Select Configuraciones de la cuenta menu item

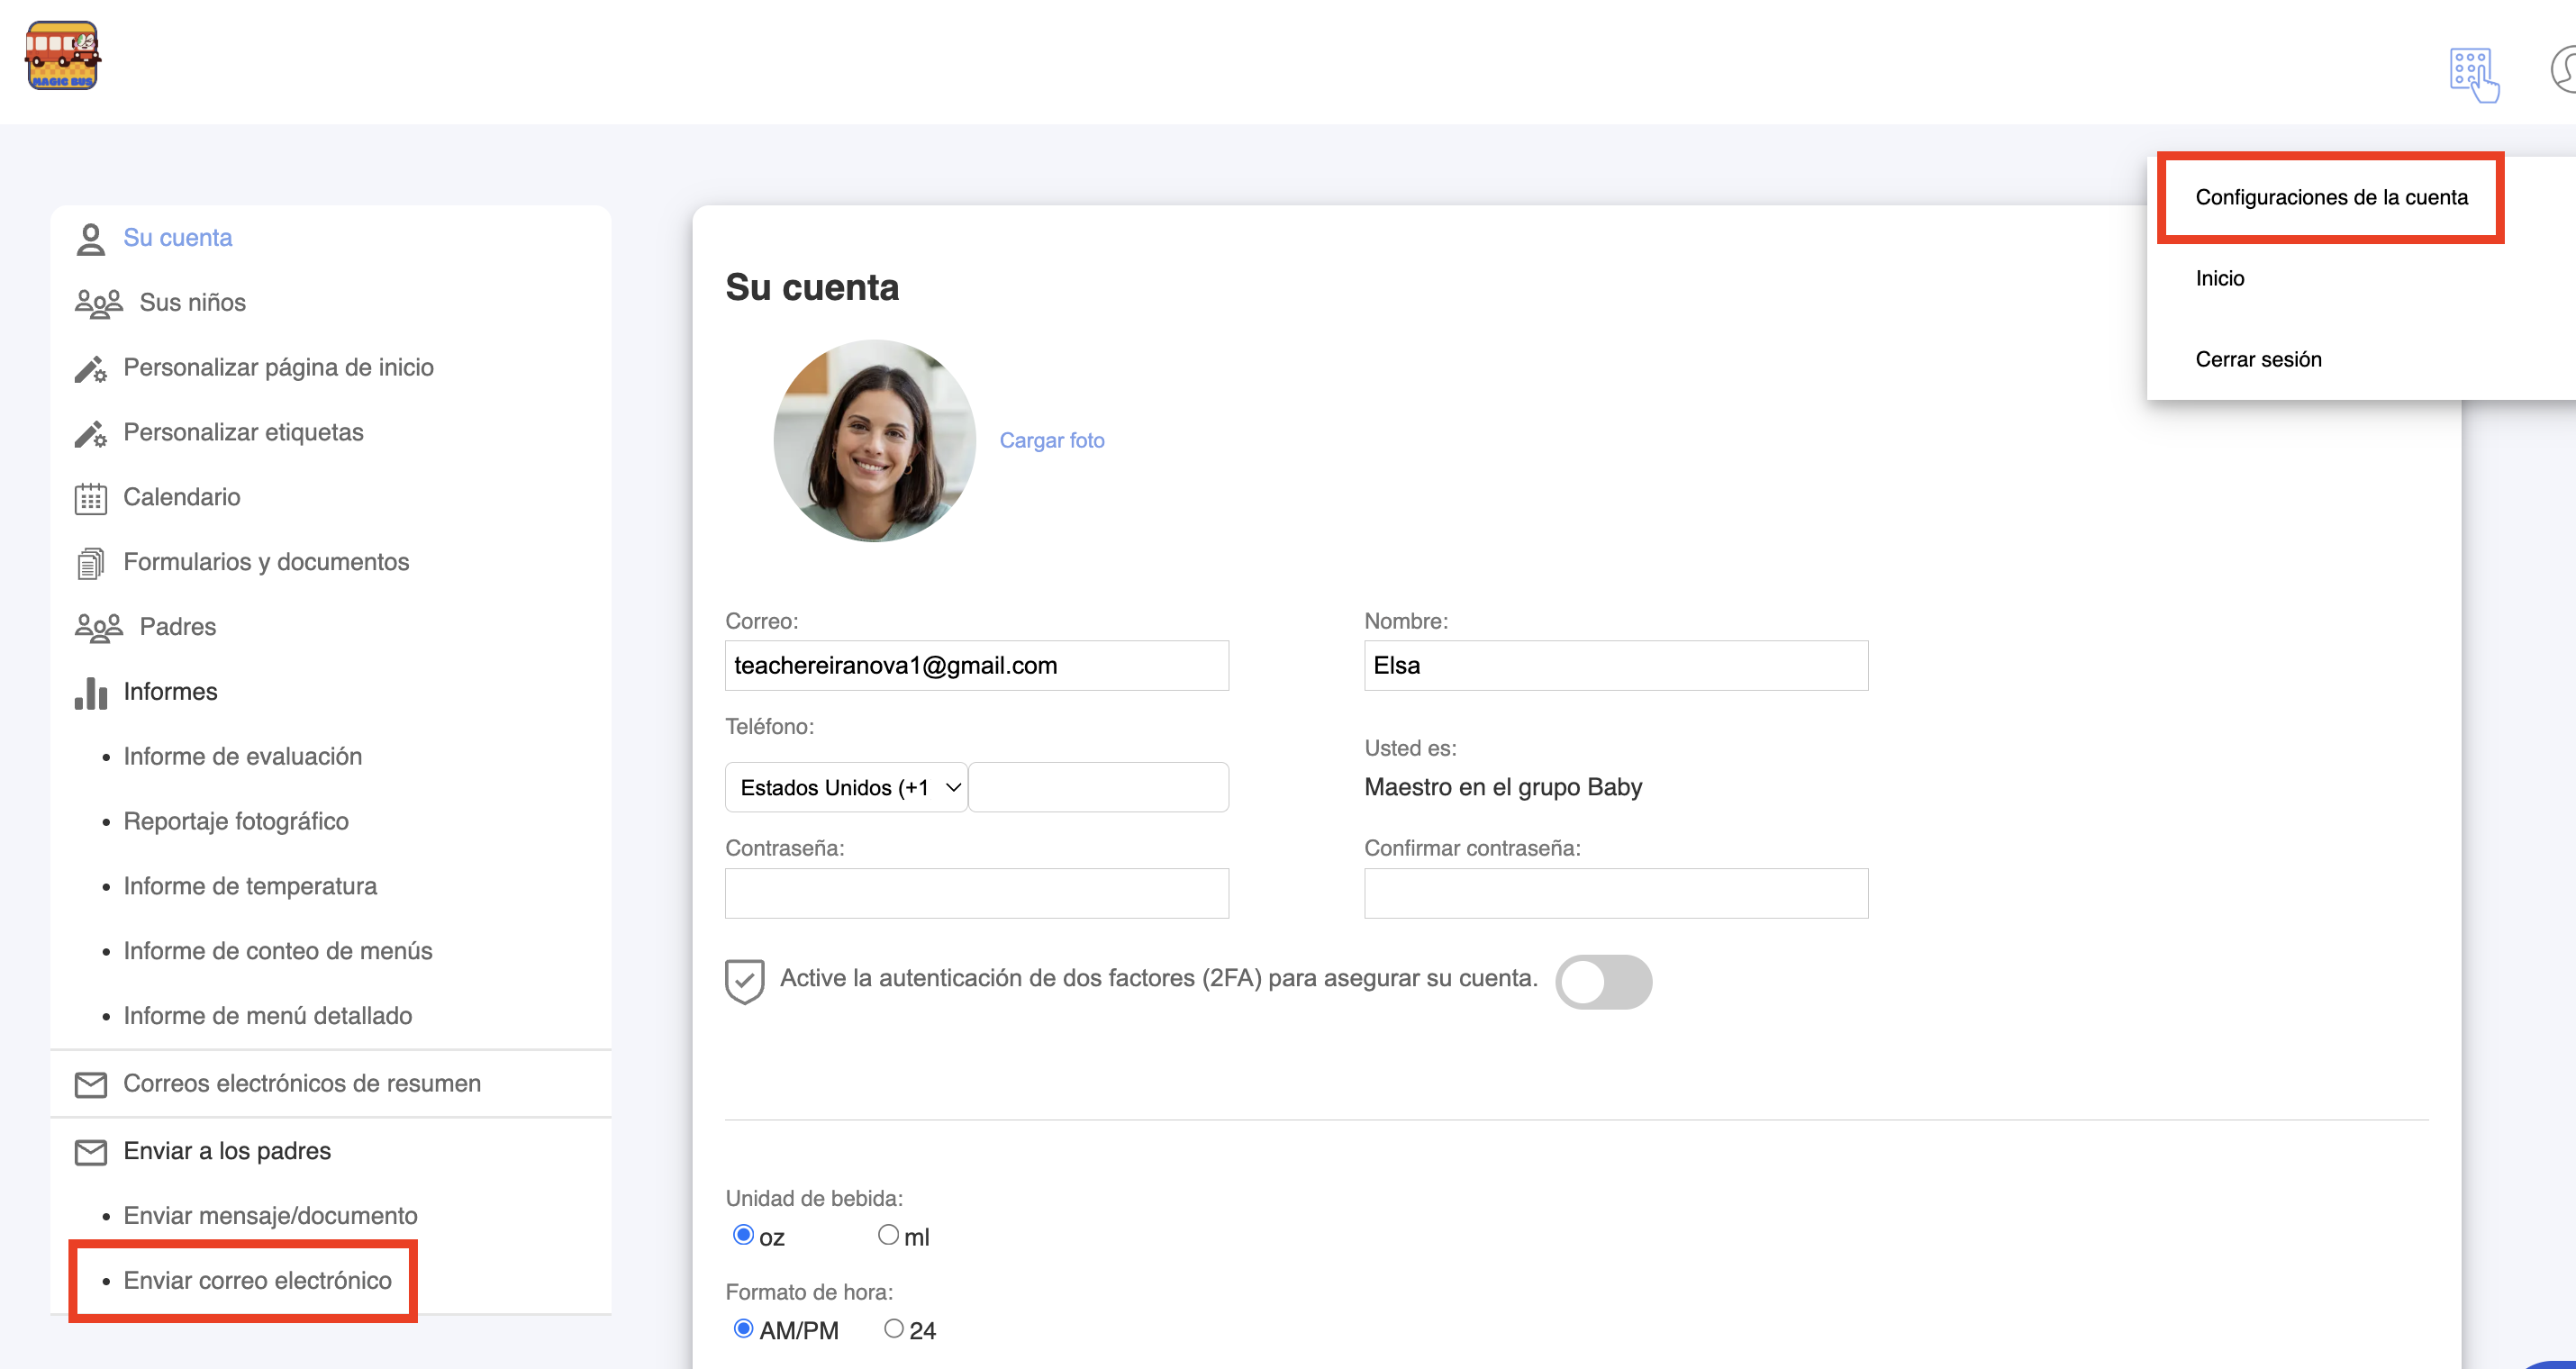point(2330,197)
